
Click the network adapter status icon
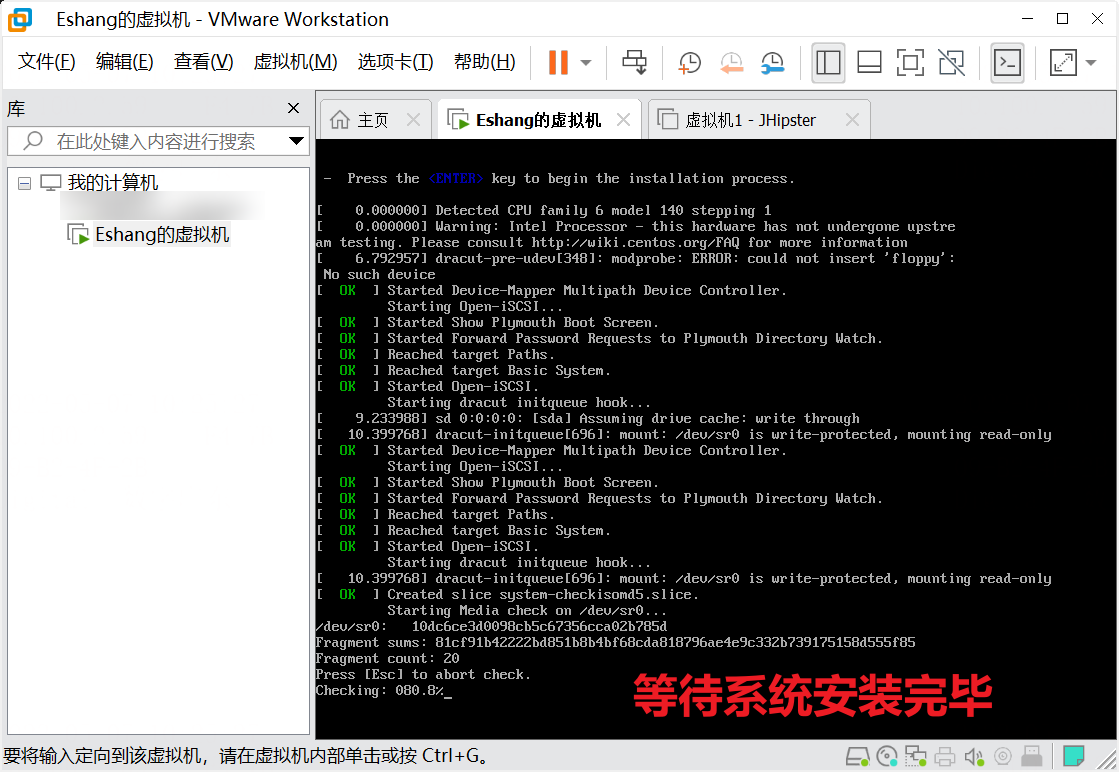(x=916, y=756)
